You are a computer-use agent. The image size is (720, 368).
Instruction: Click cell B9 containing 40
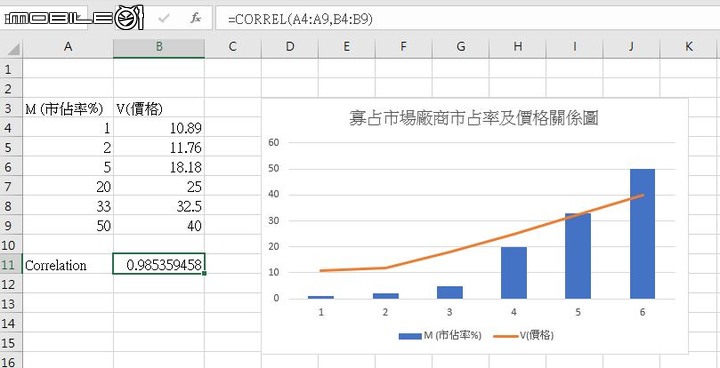click(x=159, y=226)
